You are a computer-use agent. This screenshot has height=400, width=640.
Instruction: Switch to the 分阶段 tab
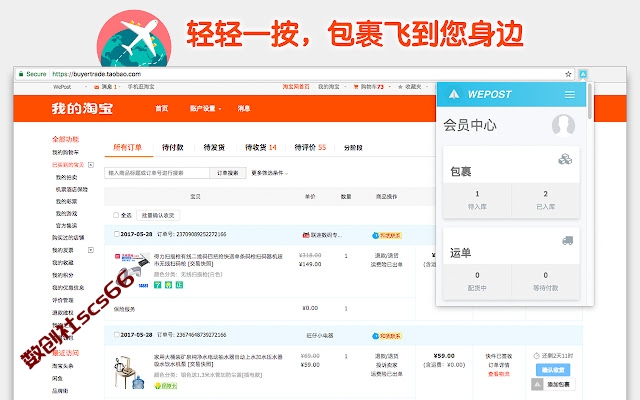[x=353, y=148]
